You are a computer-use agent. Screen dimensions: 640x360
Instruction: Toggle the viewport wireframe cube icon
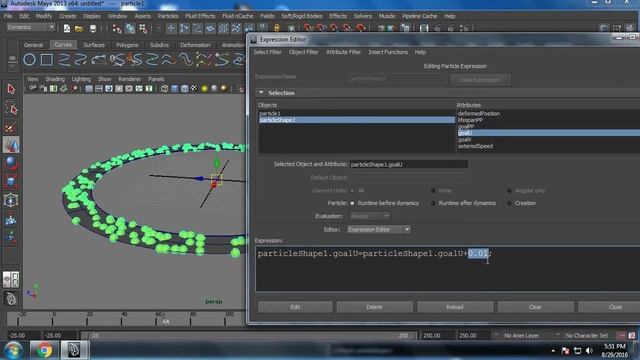coord(164,88)
